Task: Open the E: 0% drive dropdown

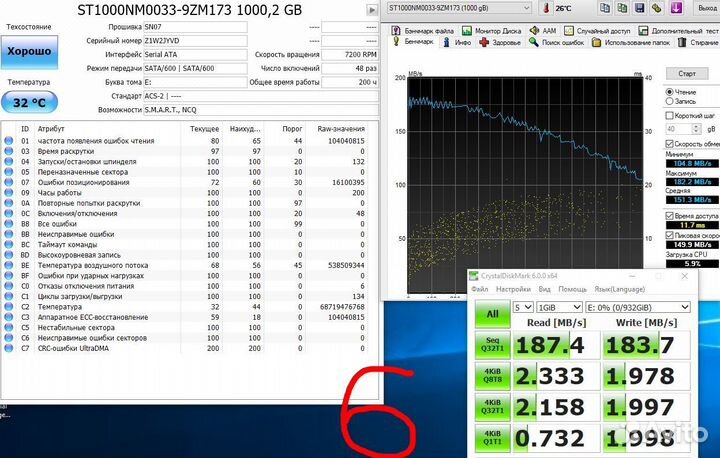Action: [x=638, y=307]
